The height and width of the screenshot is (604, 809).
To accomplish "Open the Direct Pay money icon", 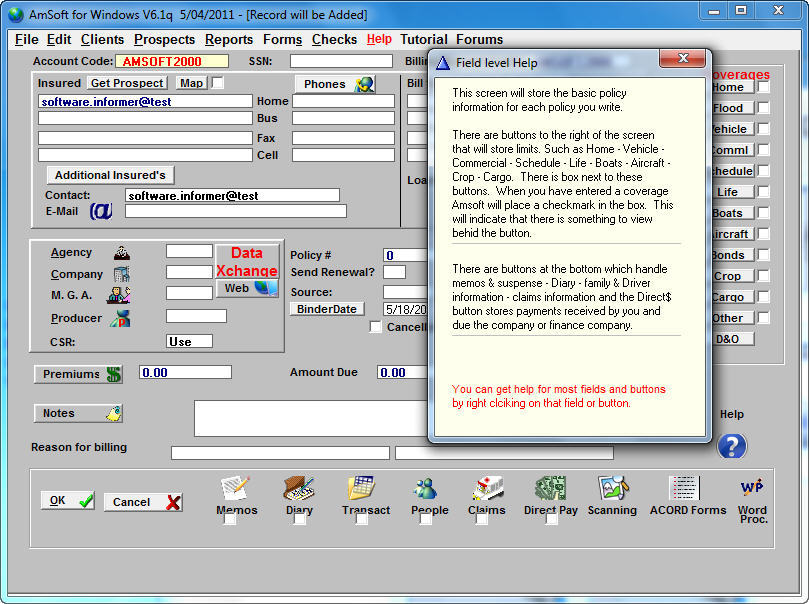I will pyautogui.click(x=551, y=488).
